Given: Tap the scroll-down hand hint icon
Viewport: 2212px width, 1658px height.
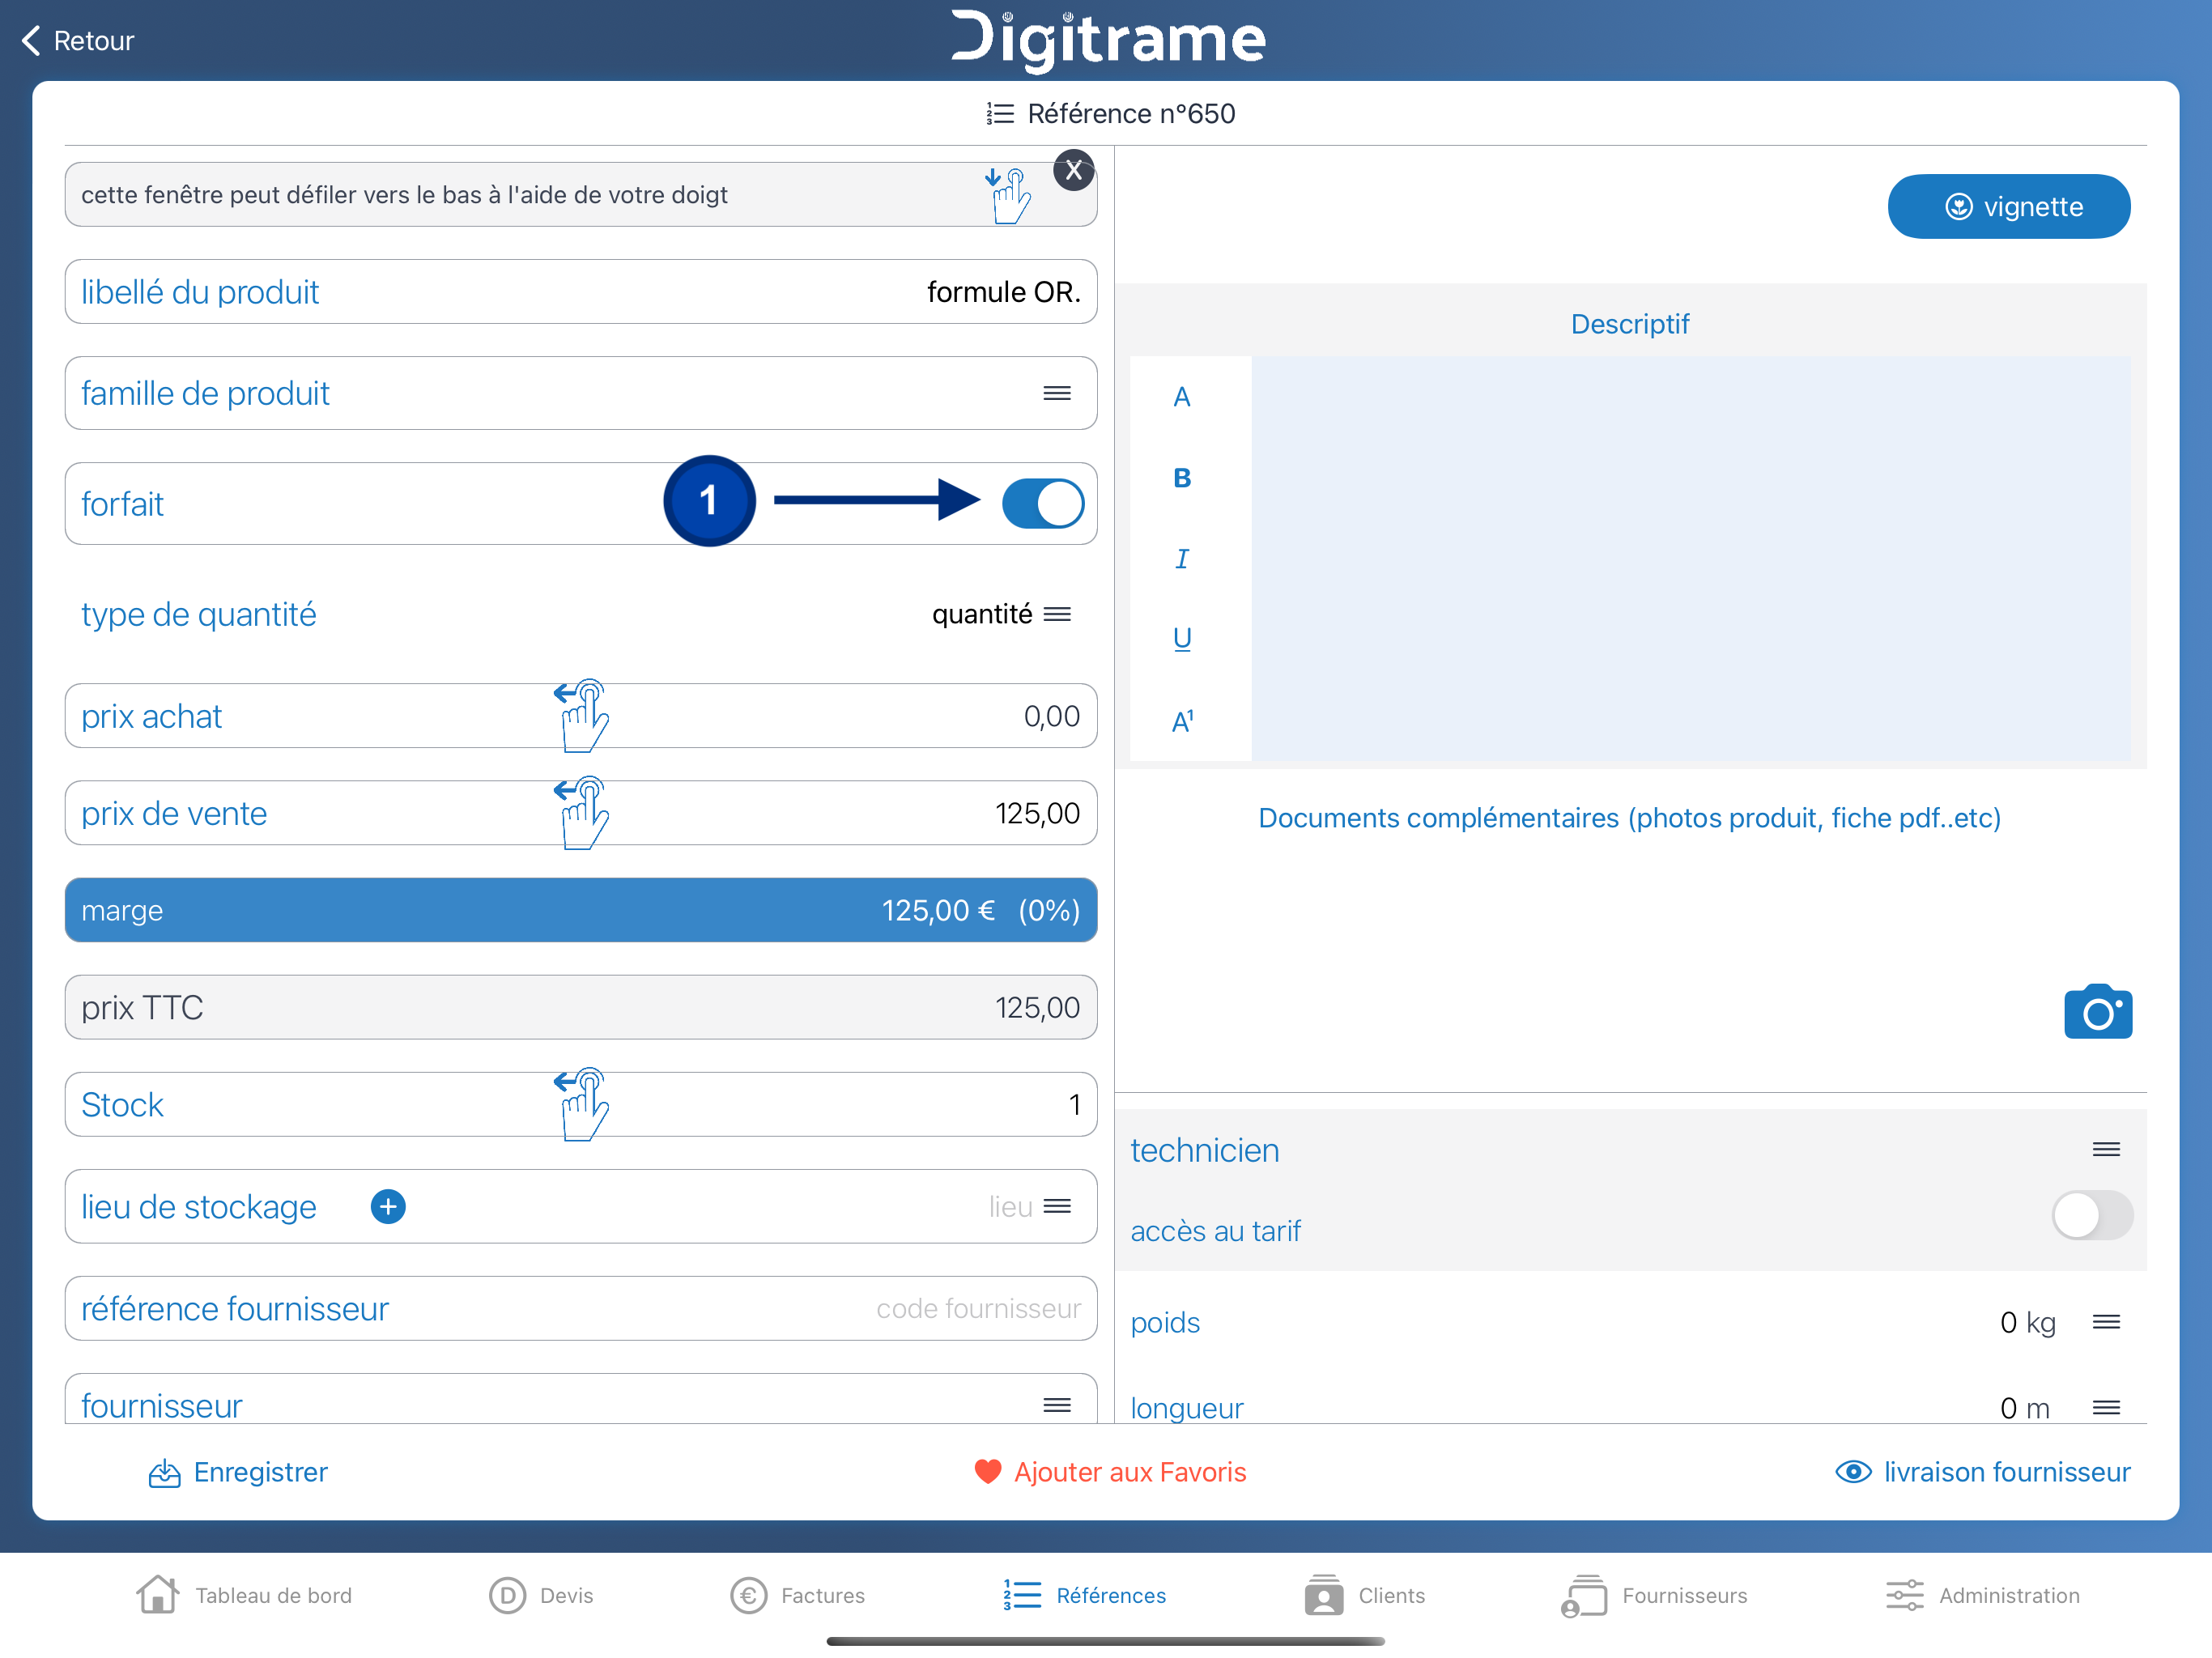Looking at the screenshot, I should click(x=1008, y=195).
